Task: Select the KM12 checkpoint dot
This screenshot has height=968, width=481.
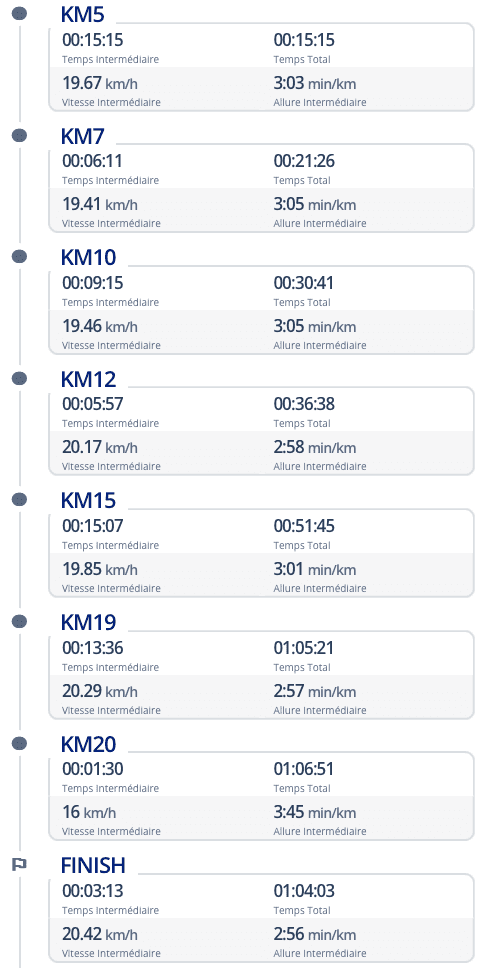Action: pyautogui.click(x=20, y=378)
